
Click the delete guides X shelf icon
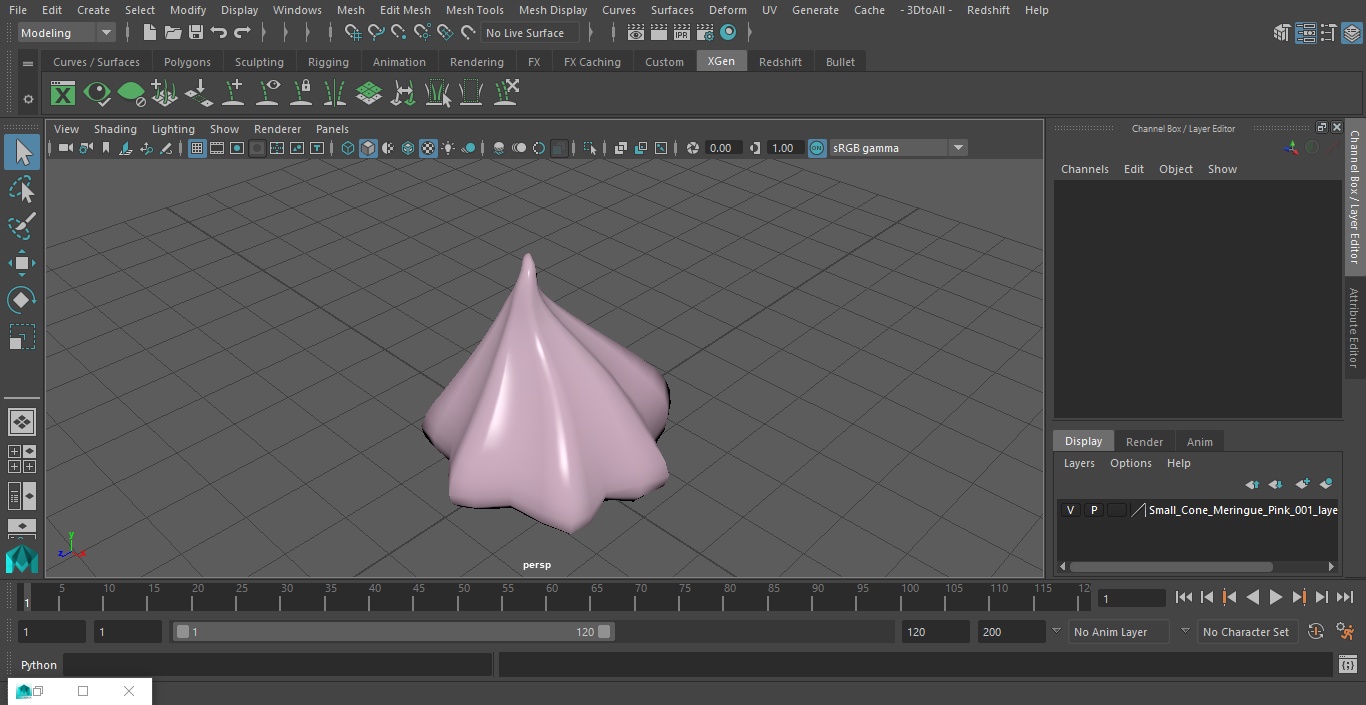[x=506, y=94]
